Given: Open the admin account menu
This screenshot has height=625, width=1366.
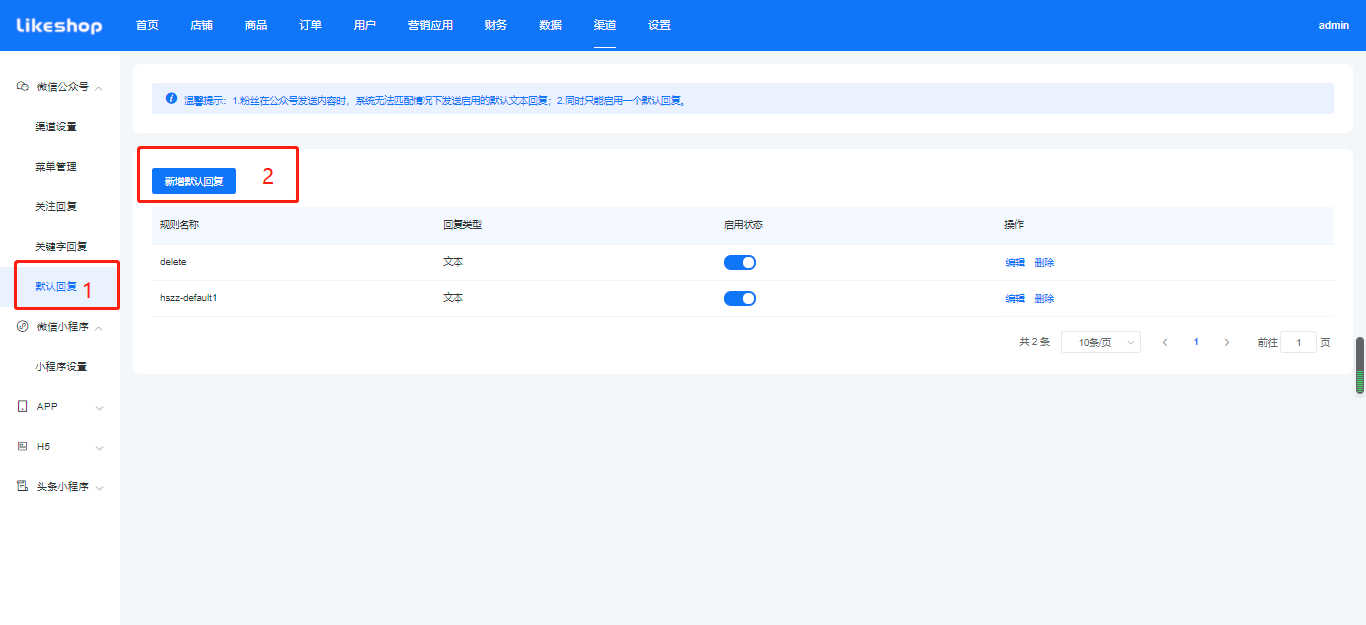Looking at the screenshot, I should 1334,25.
